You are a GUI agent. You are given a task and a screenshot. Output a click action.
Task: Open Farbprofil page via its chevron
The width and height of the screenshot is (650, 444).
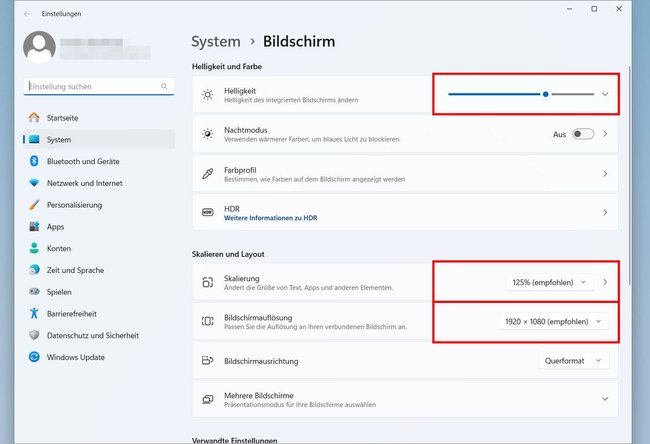605,174
